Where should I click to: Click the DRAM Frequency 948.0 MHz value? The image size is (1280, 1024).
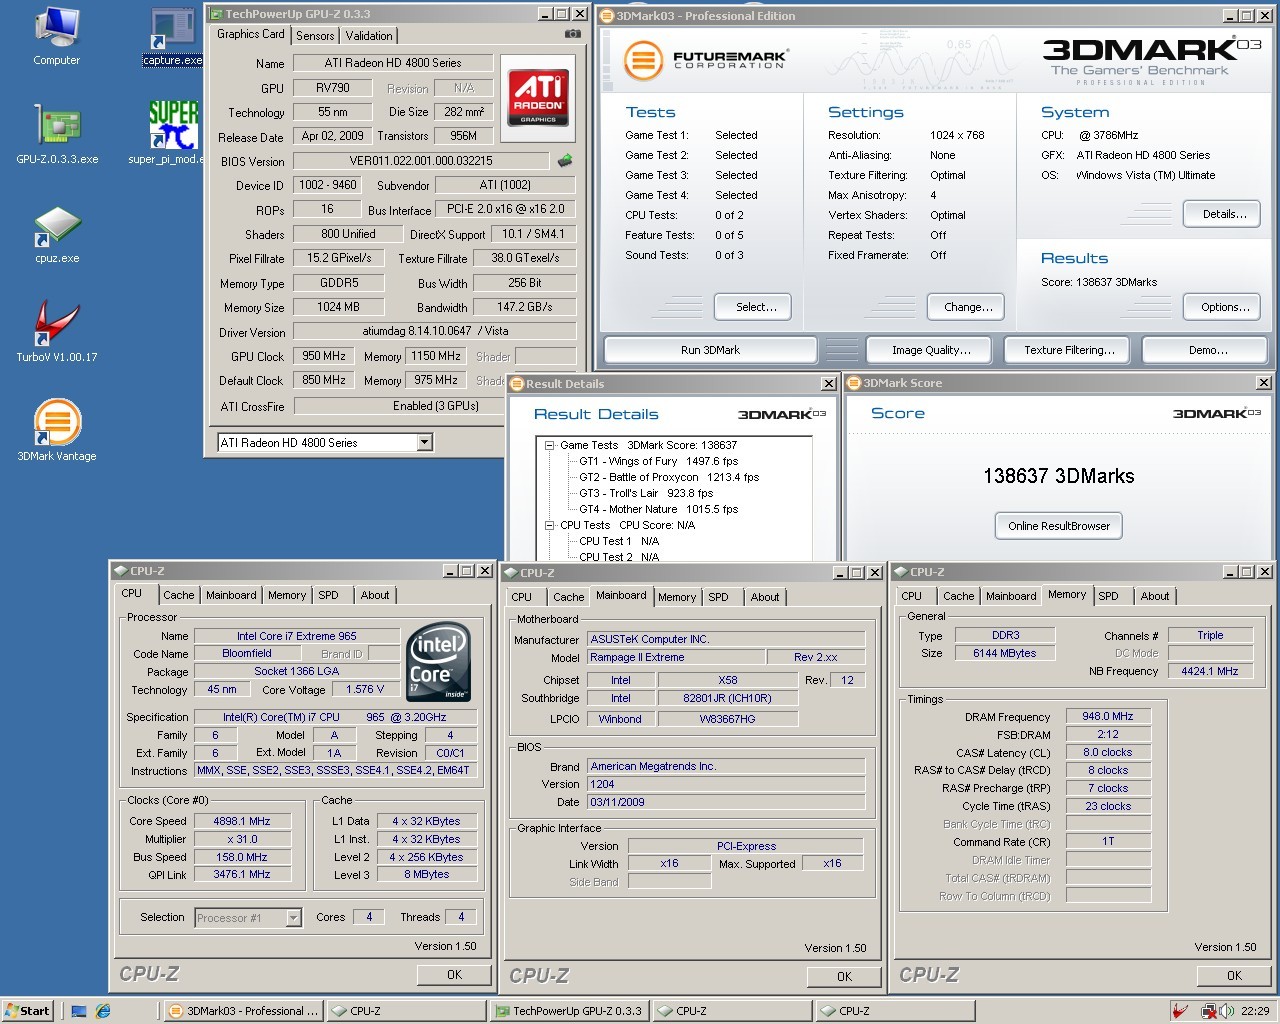[x=1108, y=716]
